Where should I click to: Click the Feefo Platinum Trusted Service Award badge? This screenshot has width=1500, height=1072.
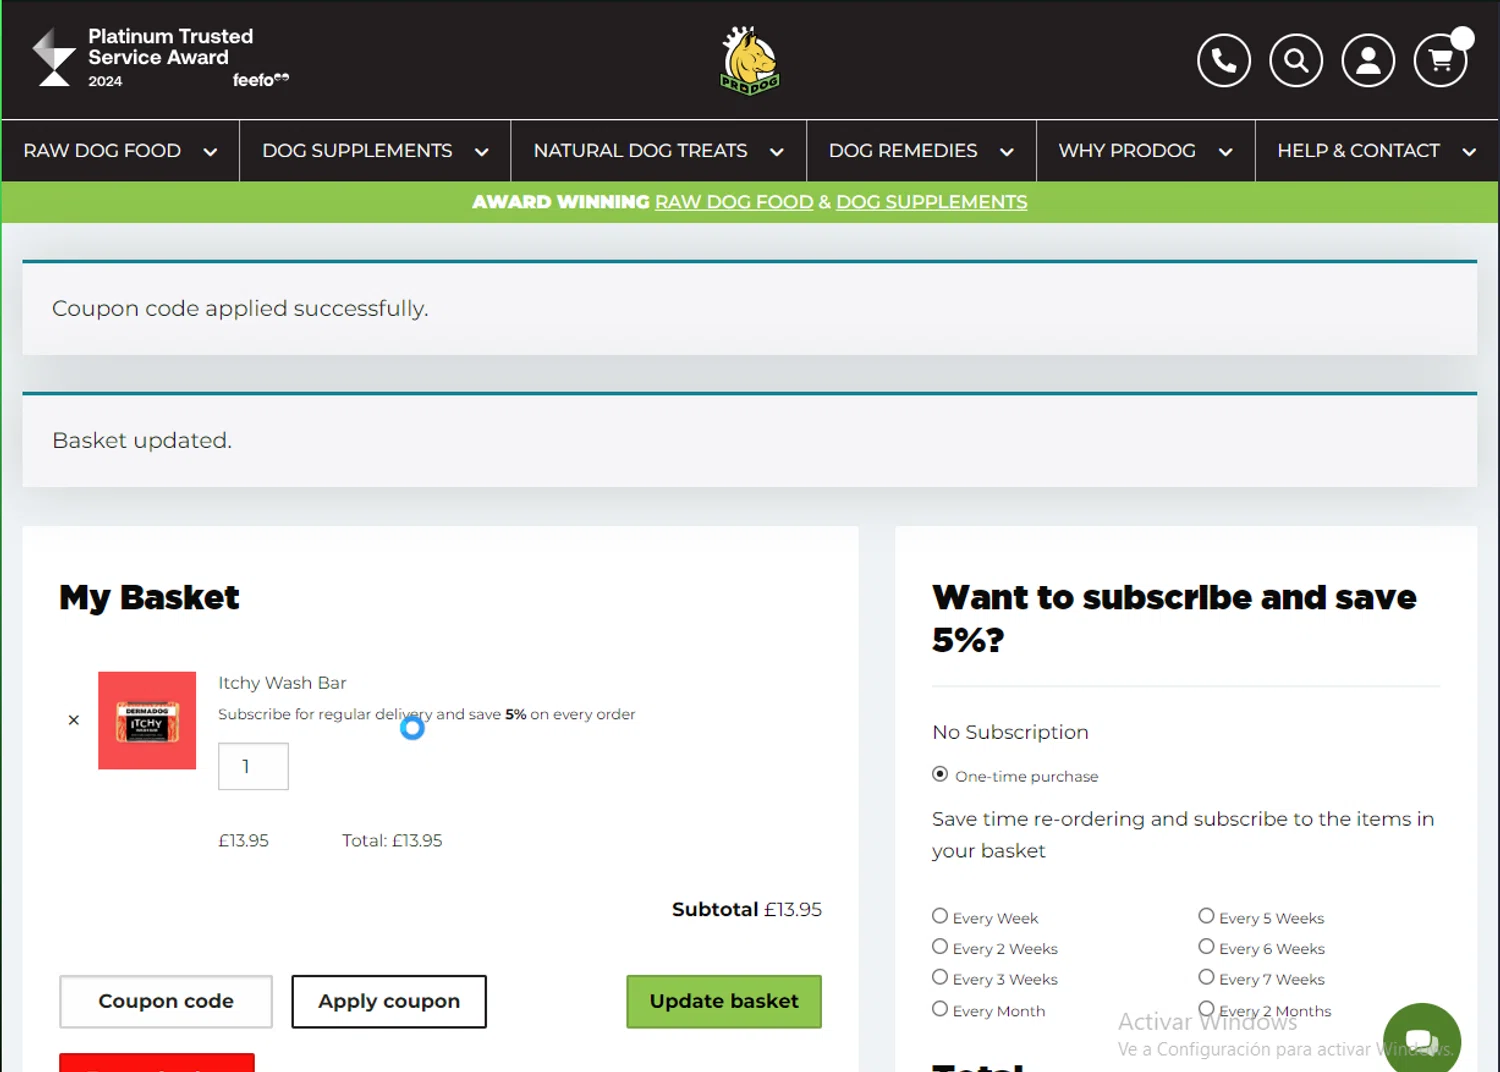click(x=160, y=58)
